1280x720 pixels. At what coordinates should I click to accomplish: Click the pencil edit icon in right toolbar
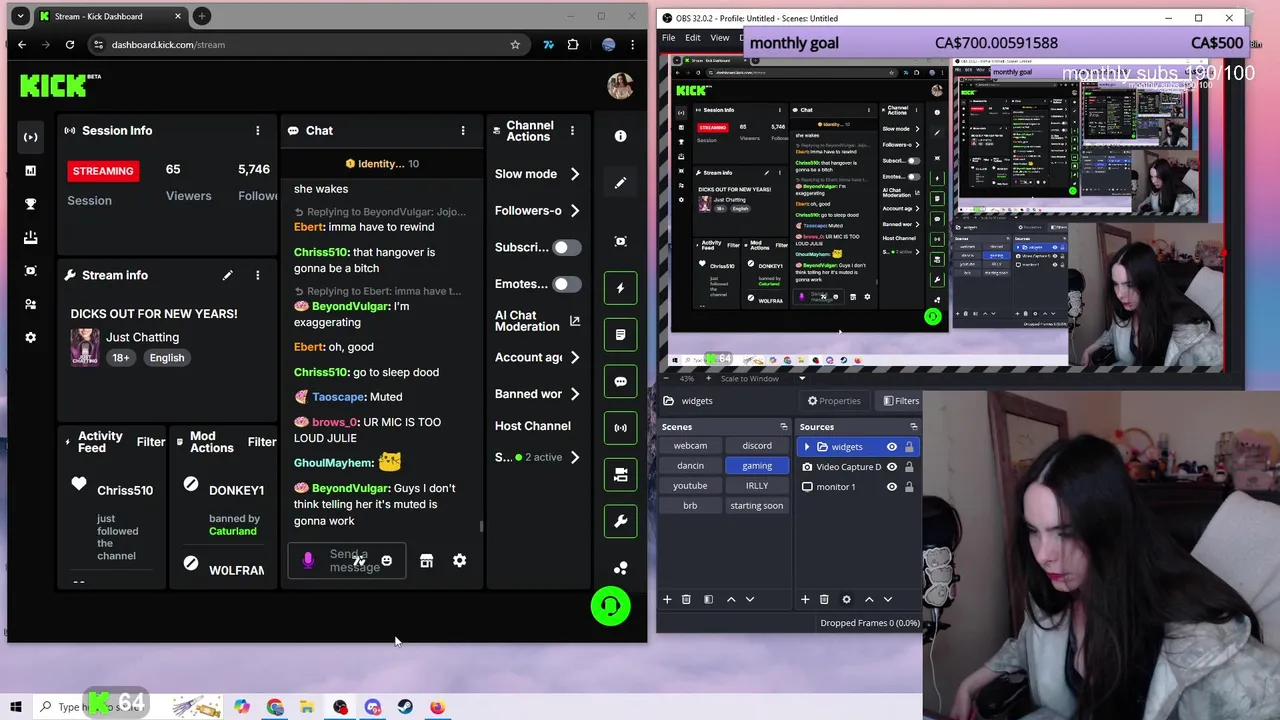click(620, 183)
